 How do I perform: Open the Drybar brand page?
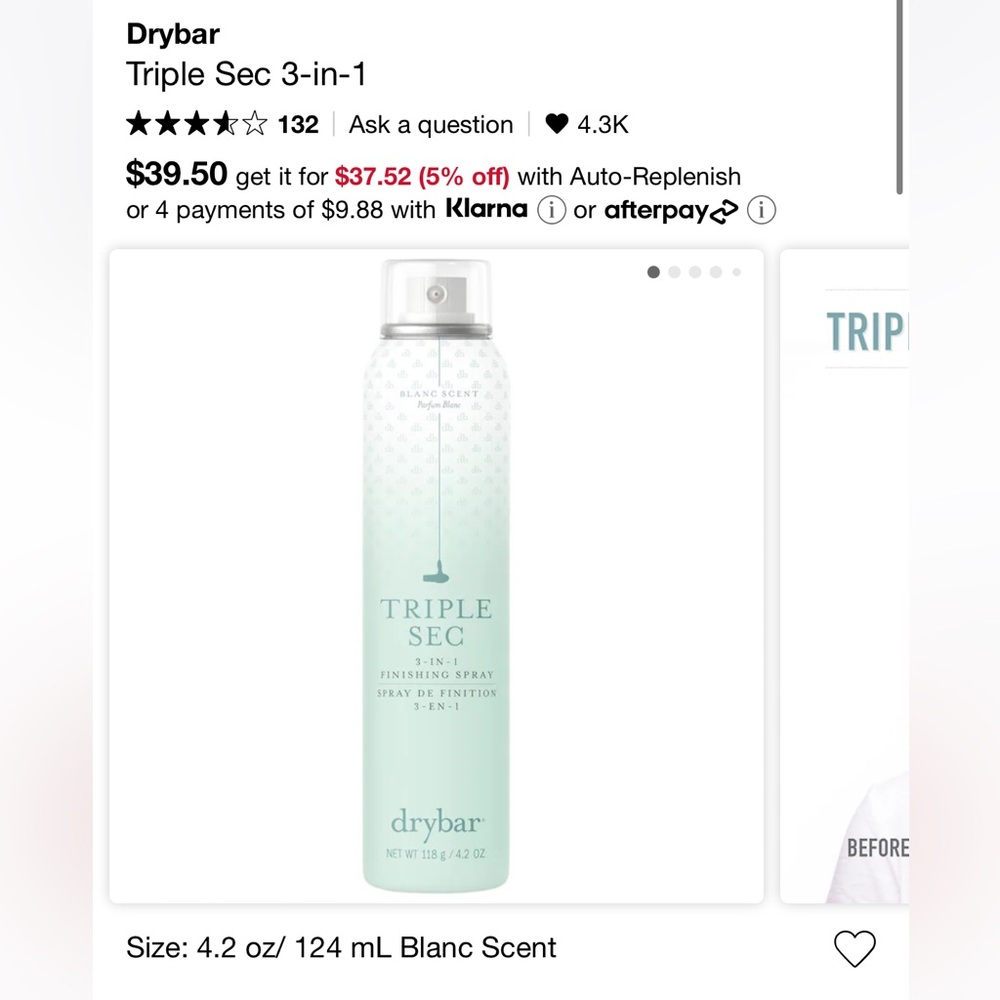[x=172, y=34]
